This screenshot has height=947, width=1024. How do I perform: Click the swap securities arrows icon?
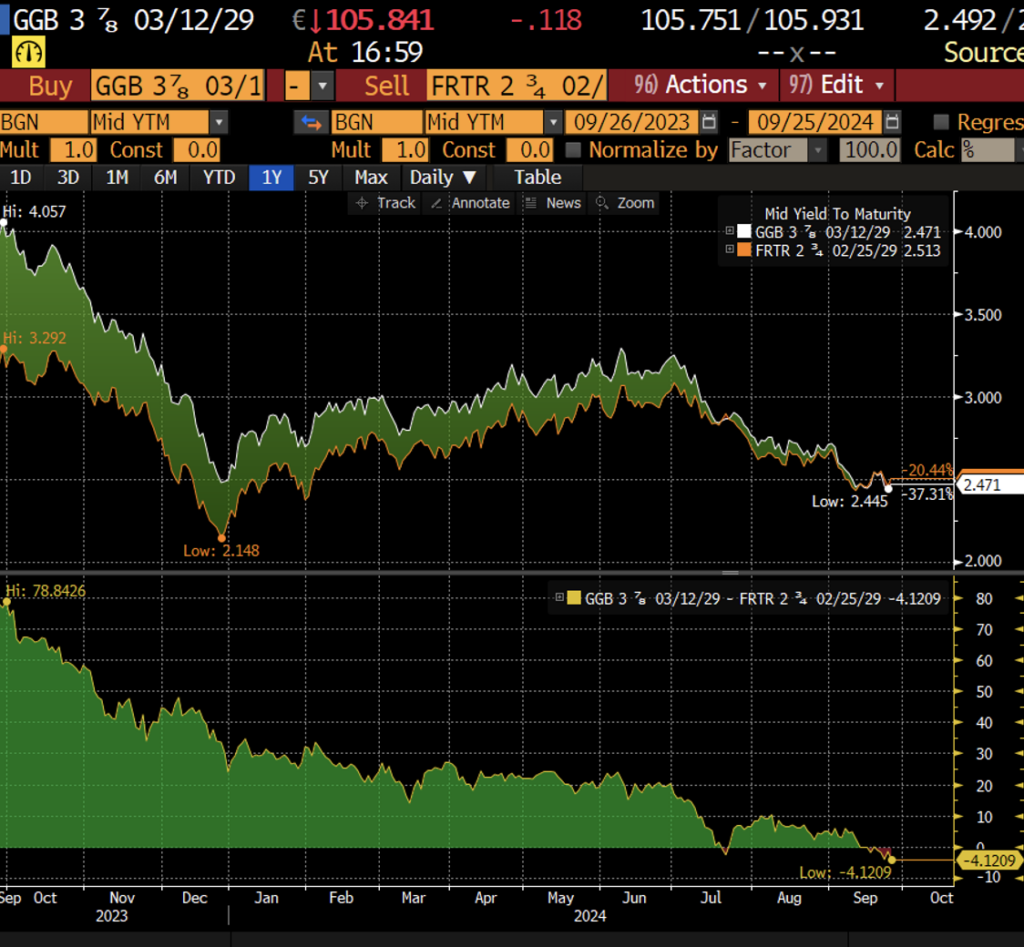pos(310,123)
